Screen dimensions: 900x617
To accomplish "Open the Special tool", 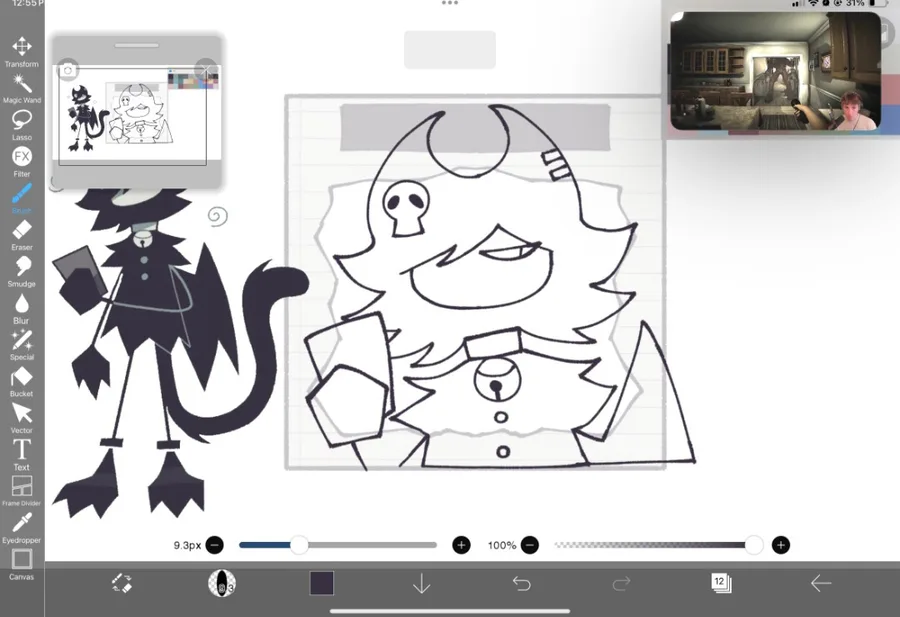I will (22, 345).
